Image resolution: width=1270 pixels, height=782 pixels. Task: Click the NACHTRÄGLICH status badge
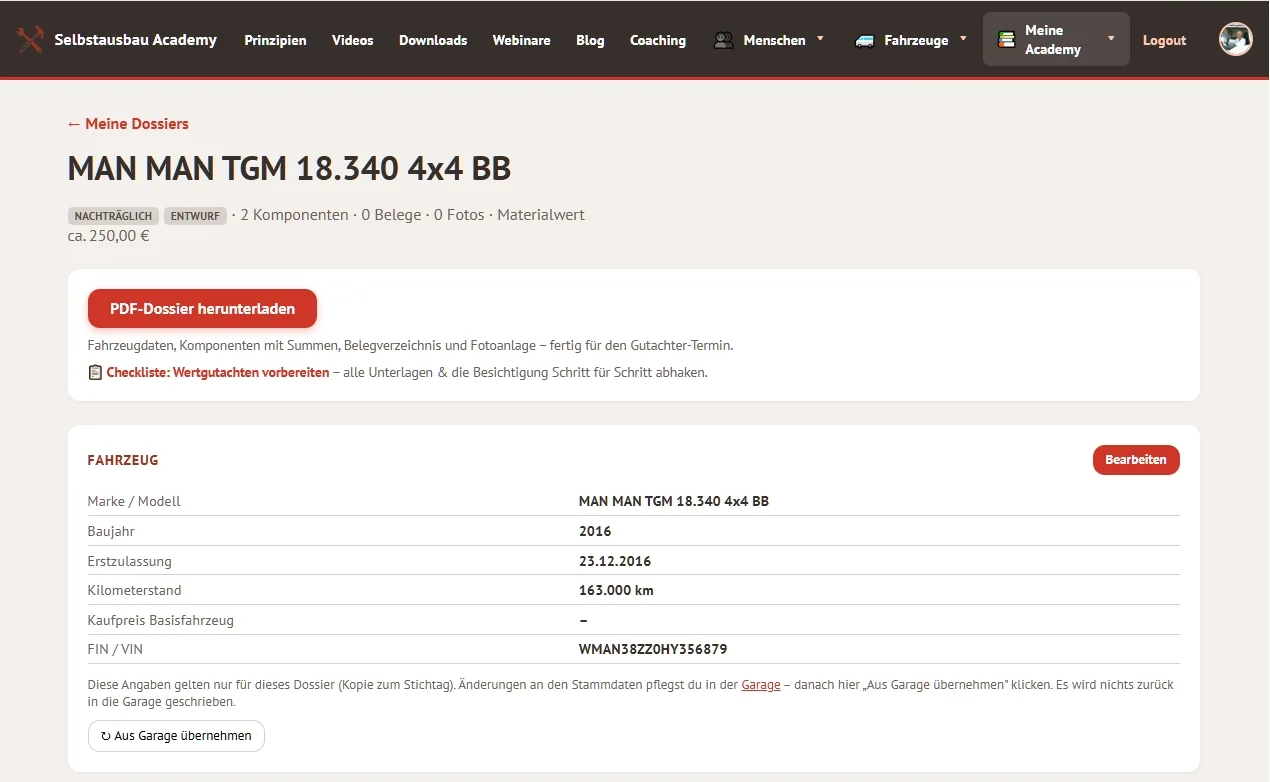point(113,216)
